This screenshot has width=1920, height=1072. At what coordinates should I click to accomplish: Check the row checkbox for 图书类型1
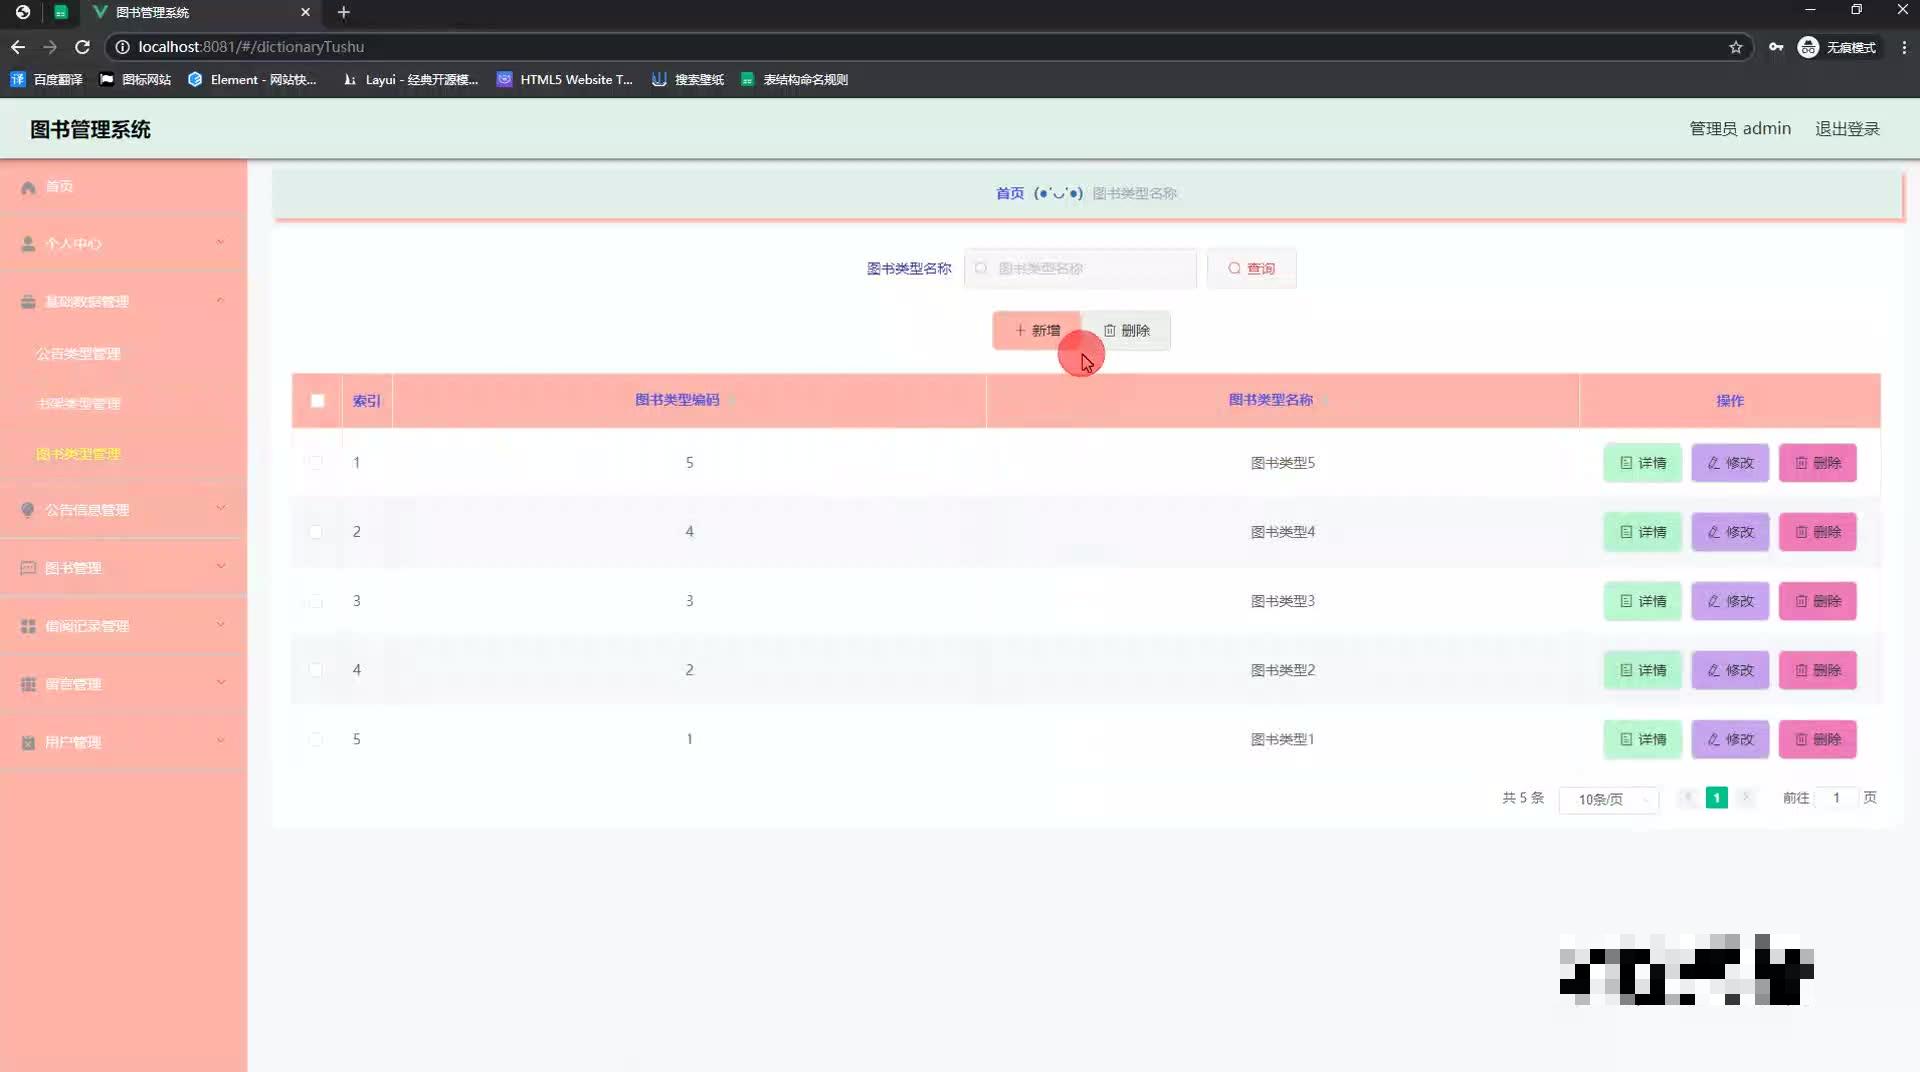point(316,740)
